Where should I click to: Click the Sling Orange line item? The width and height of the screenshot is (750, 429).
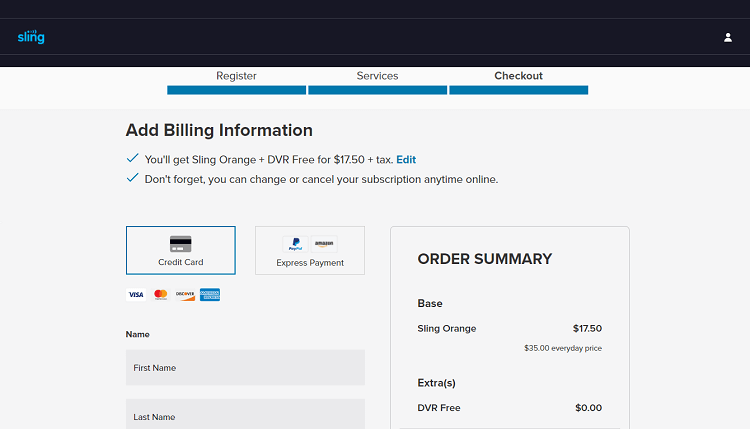pos(447,329)
